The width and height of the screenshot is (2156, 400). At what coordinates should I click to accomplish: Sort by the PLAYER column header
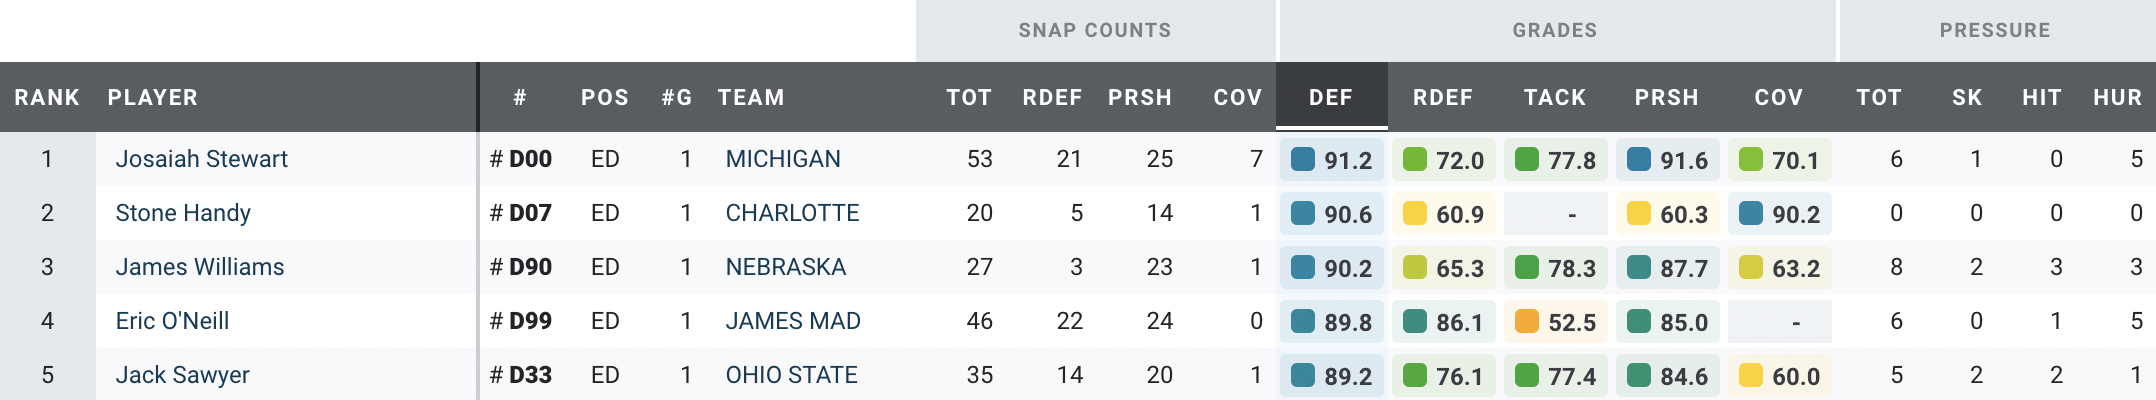pyautogui.click(x=153, y=97)
